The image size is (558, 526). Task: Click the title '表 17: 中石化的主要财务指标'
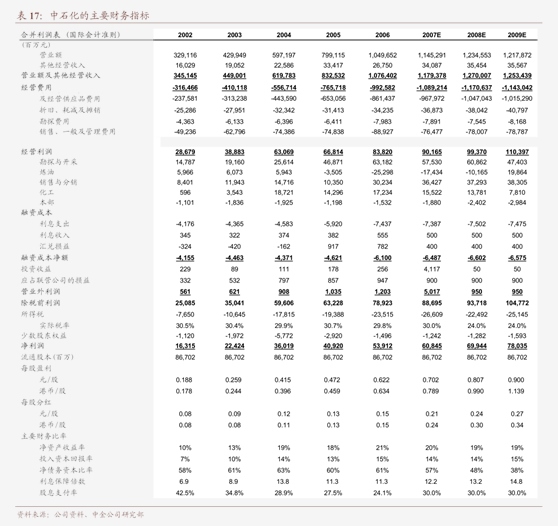pyautogui.click(x=83, y=15)
